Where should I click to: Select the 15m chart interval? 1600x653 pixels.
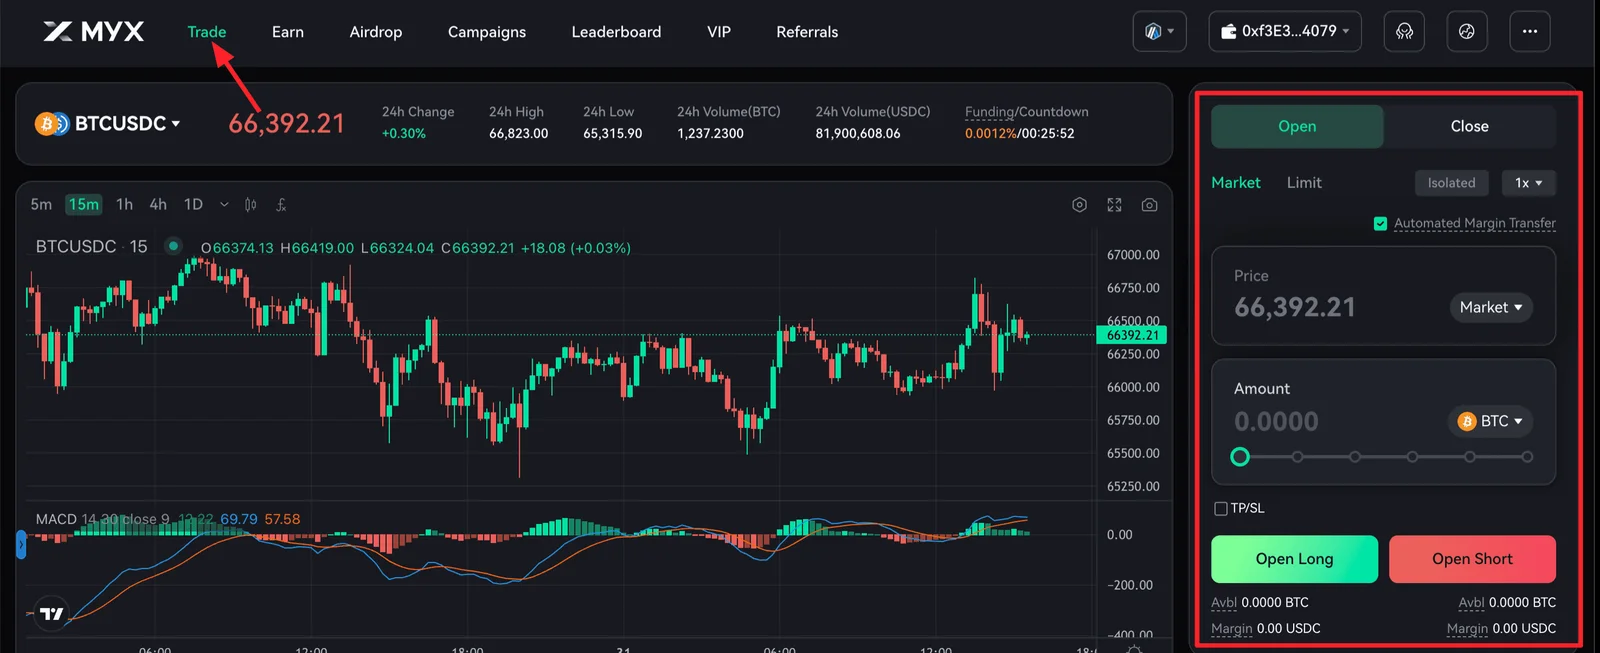(x=84, y=205)
